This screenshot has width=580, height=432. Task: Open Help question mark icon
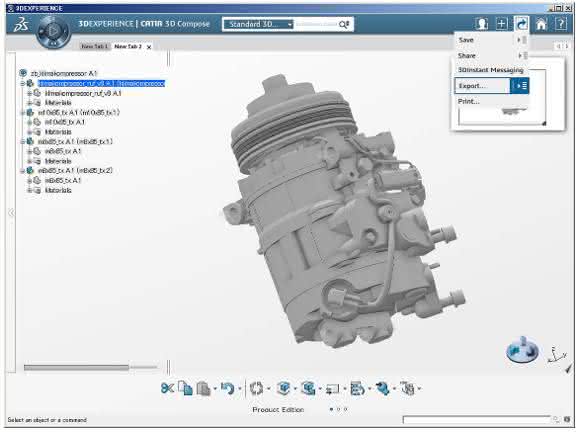561,24
